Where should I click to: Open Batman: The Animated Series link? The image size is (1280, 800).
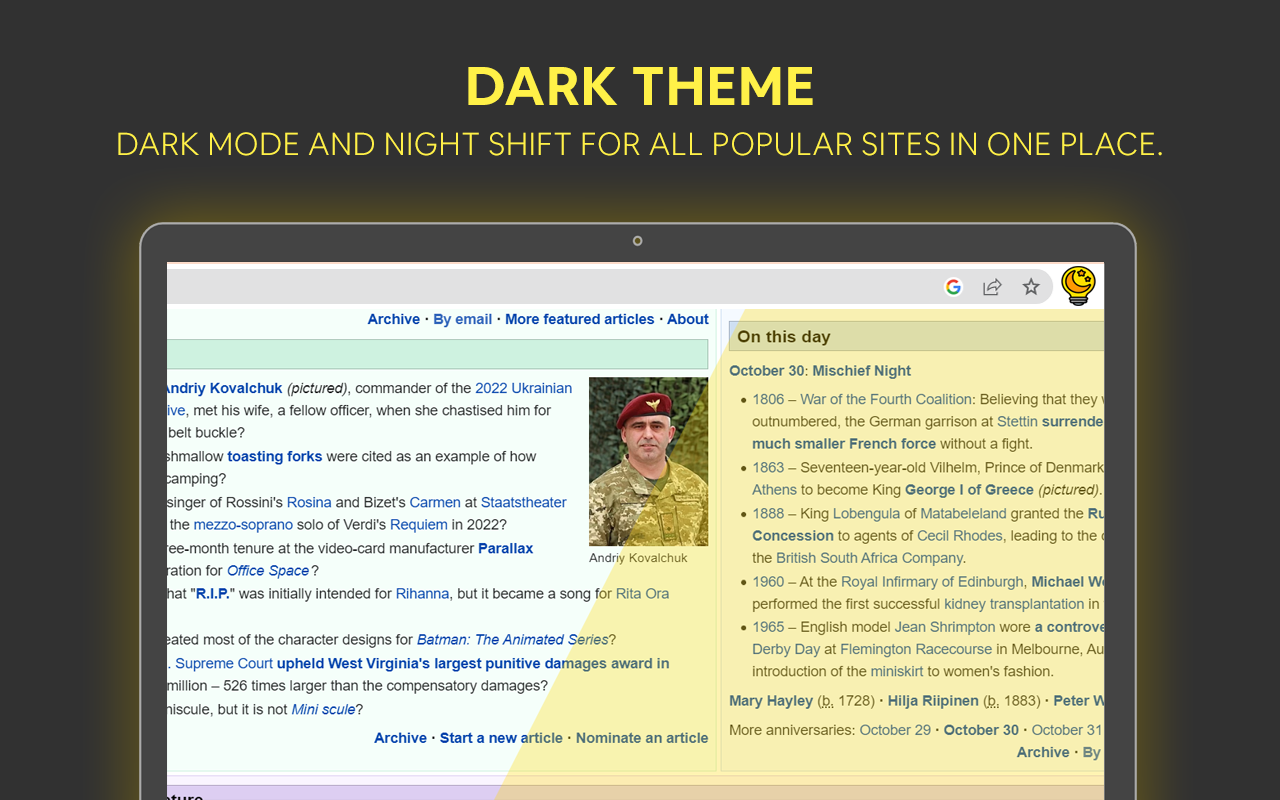click(513, 639)
